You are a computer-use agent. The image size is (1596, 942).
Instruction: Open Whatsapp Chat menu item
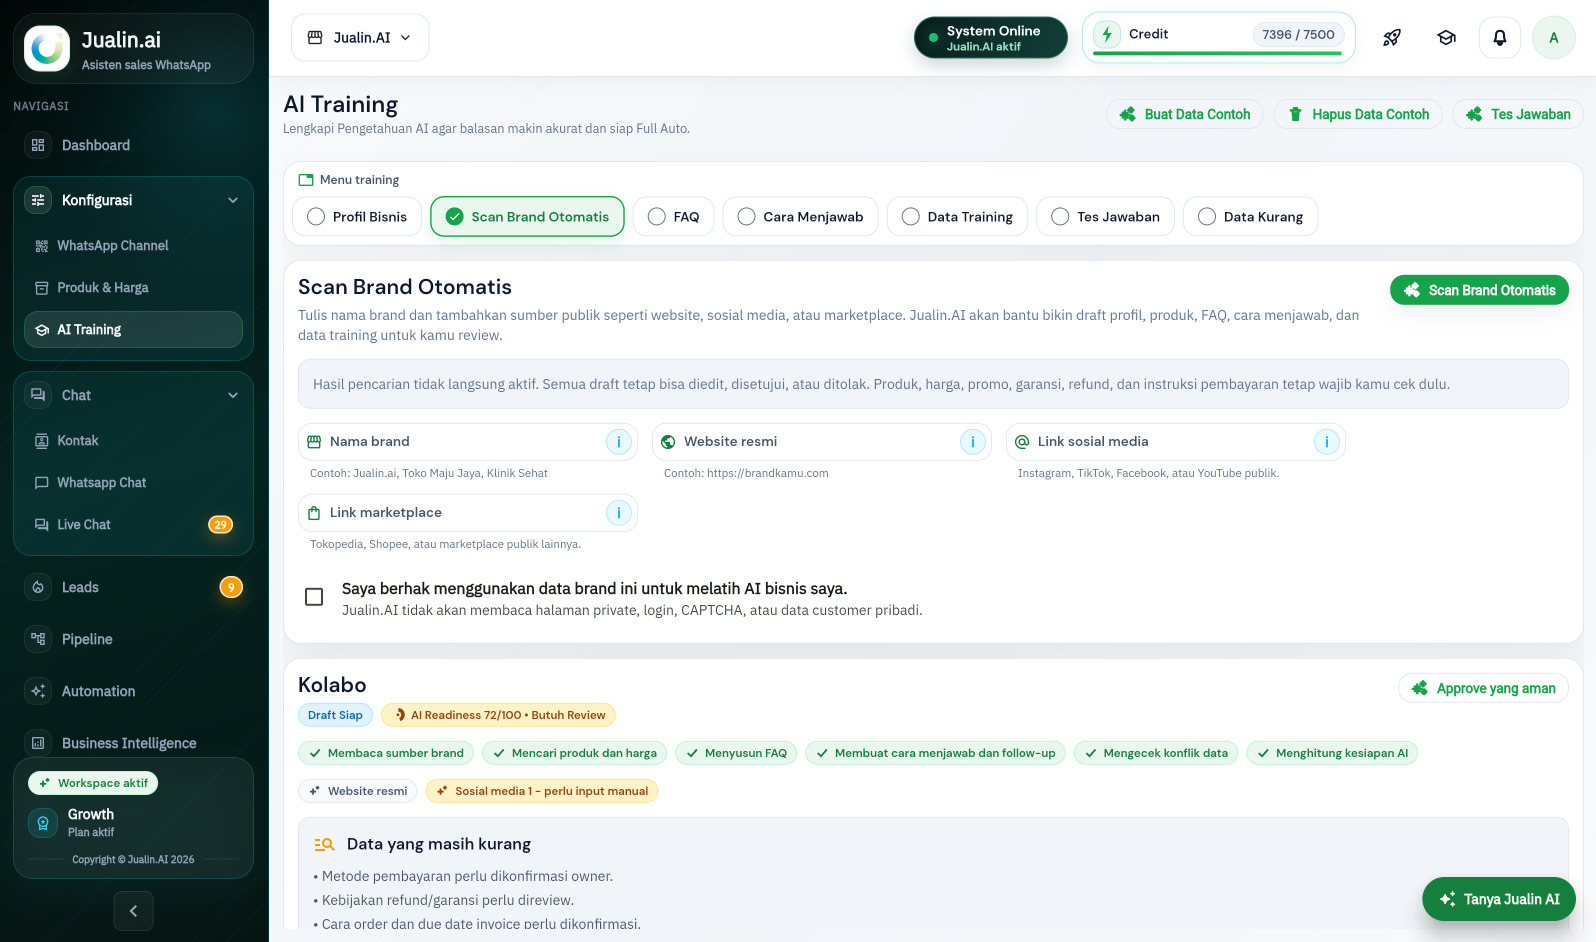133,483
